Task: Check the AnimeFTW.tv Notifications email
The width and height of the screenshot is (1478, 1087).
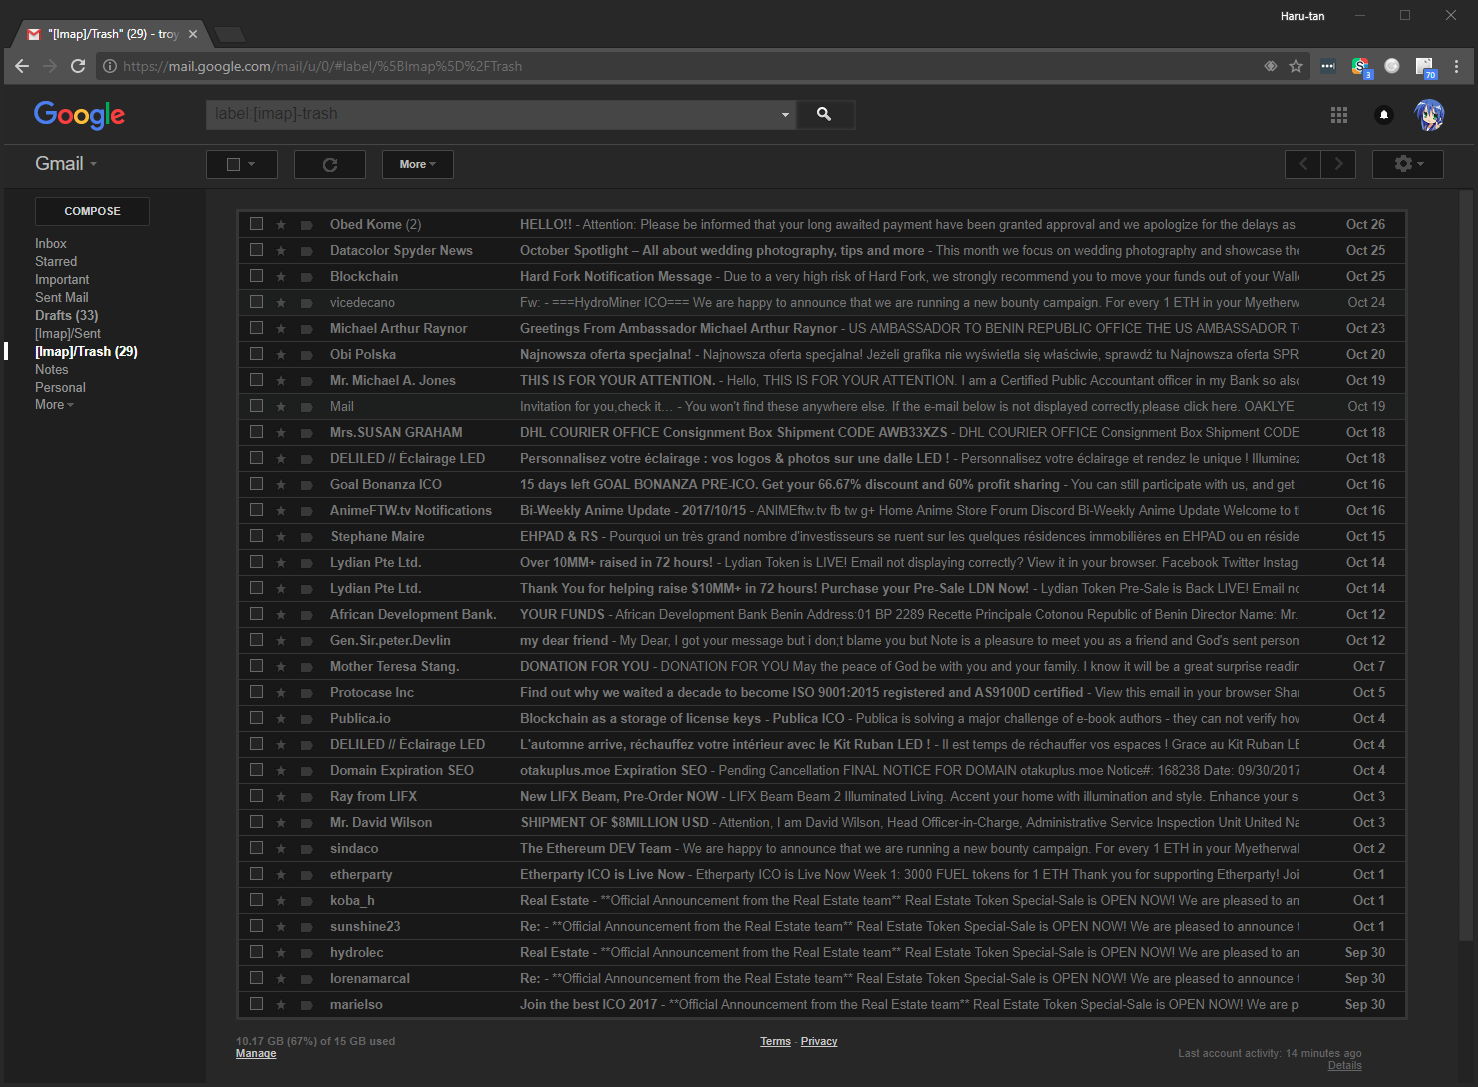Action: click(257, 510)
